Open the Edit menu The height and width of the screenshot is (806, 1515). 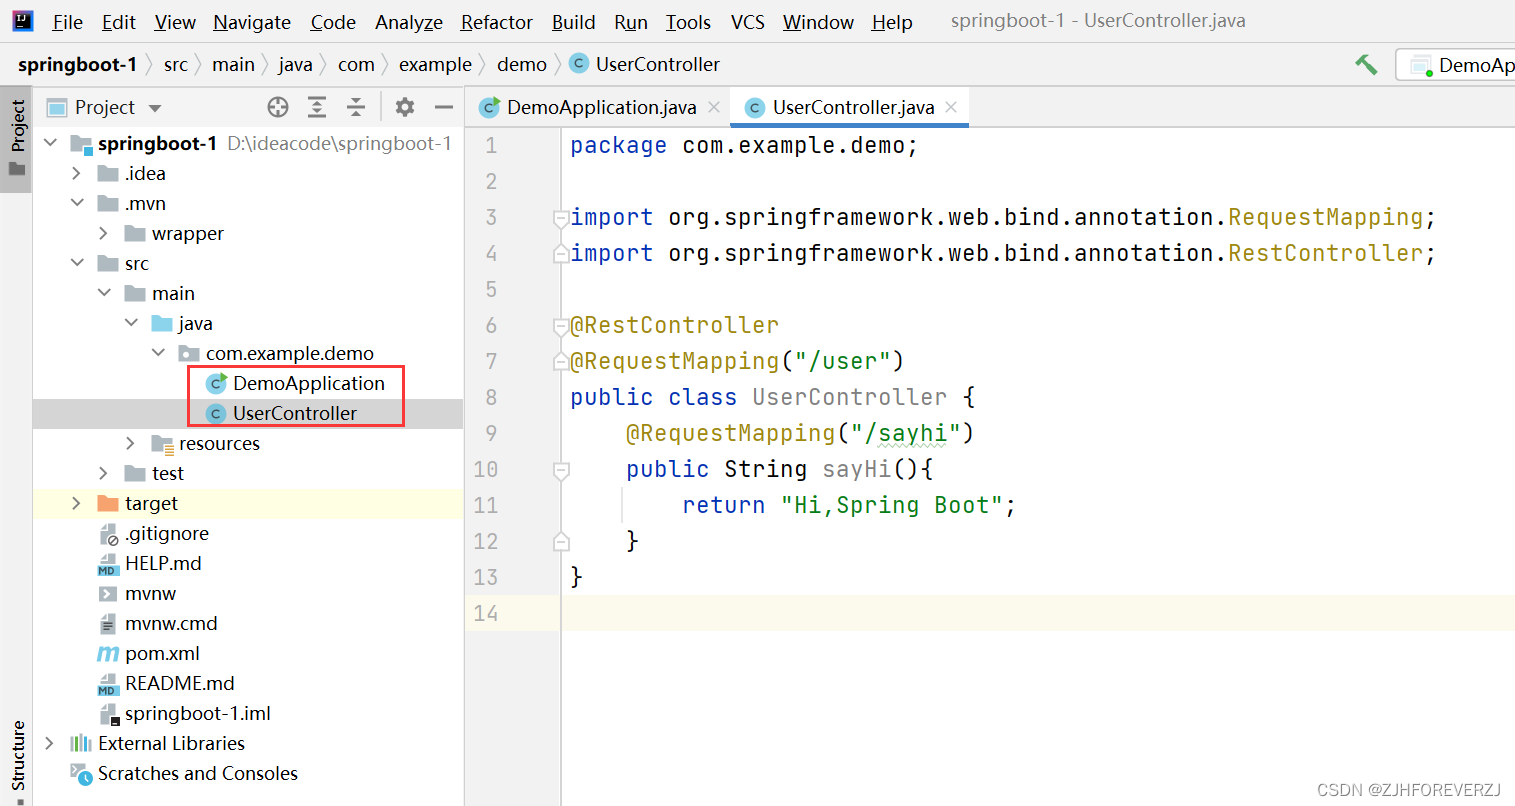point(119,22)
